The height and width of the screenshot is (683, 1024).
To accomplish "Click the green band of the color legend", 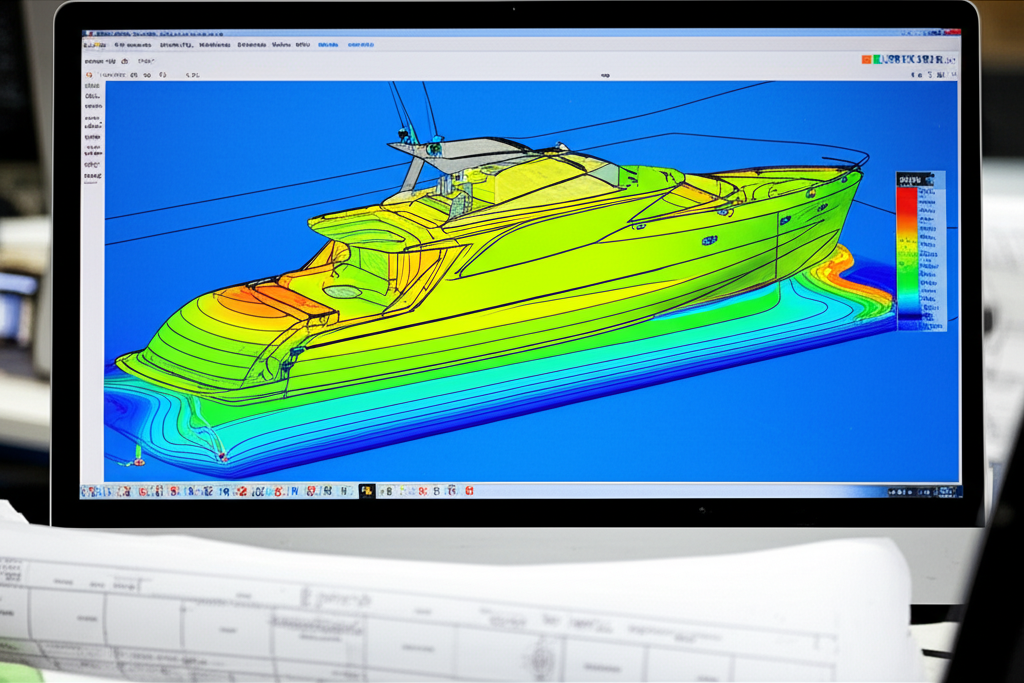I will point(907,283).
